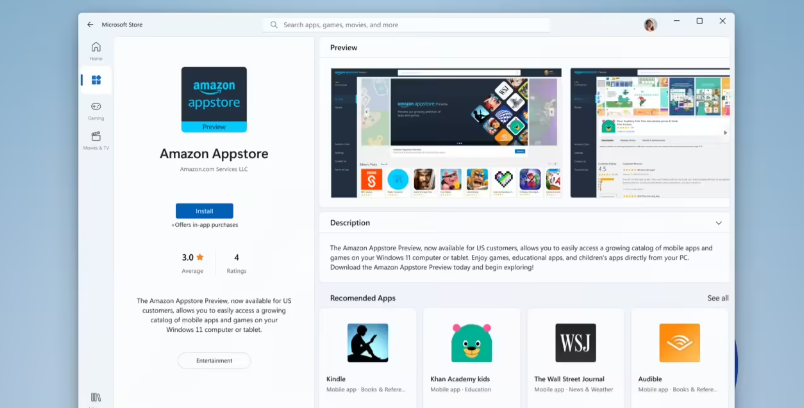Install the Amazon Appstore
Image resolution: width=804 pixels, height=408 pixels.
tap(204, 211)
